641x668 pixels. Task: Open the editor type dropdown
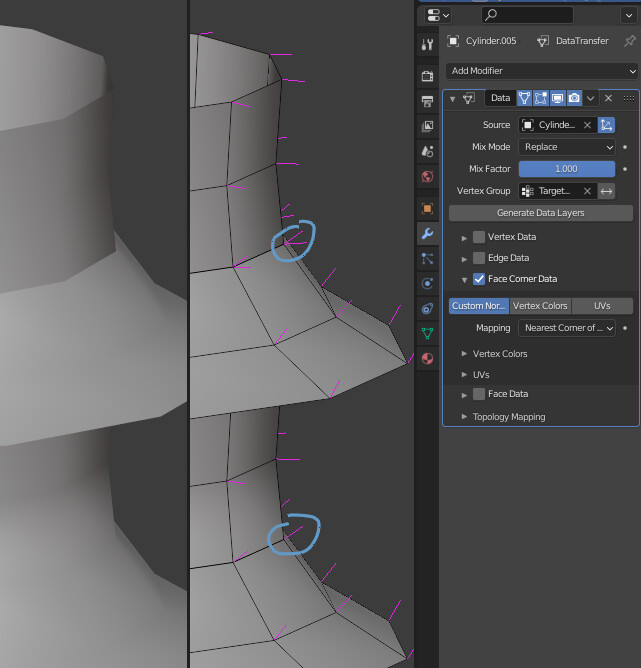click(x=437, y=15)
